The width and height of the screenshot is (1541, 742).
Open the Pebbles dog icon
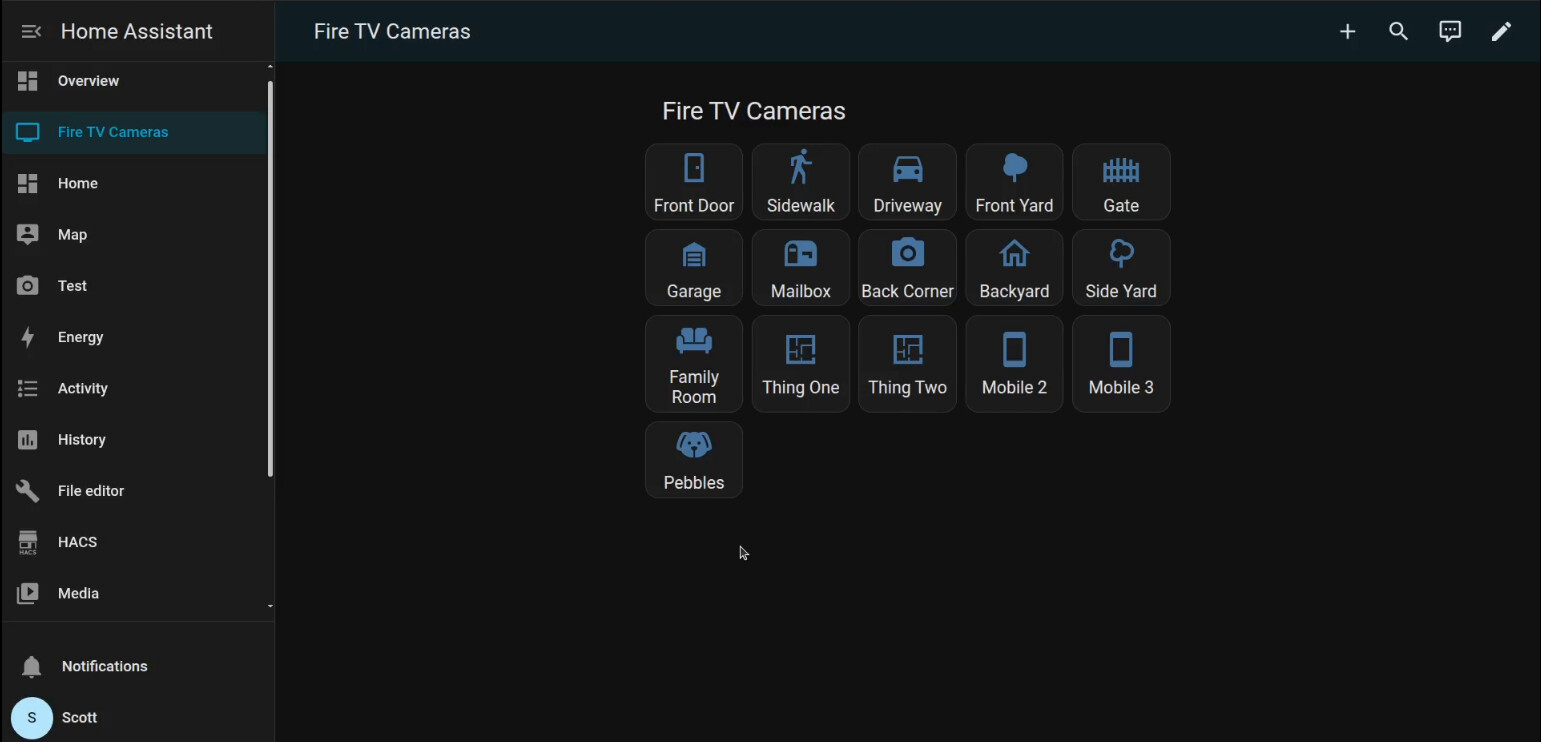pos(693,446)
